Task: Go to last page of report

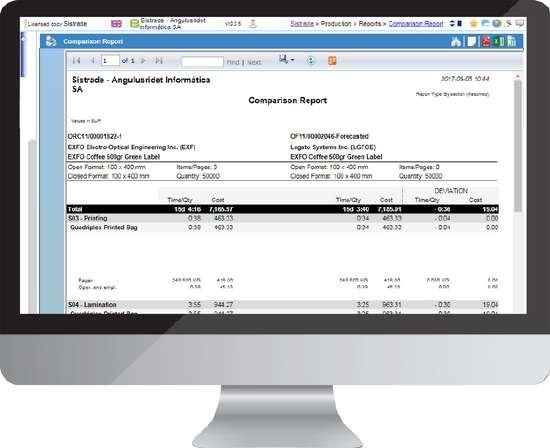Action: (x=159, y=61)
